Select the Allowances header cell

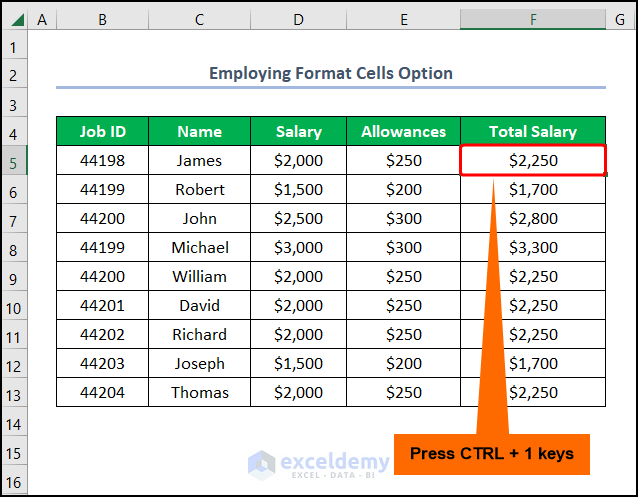(x=403, y=132)
